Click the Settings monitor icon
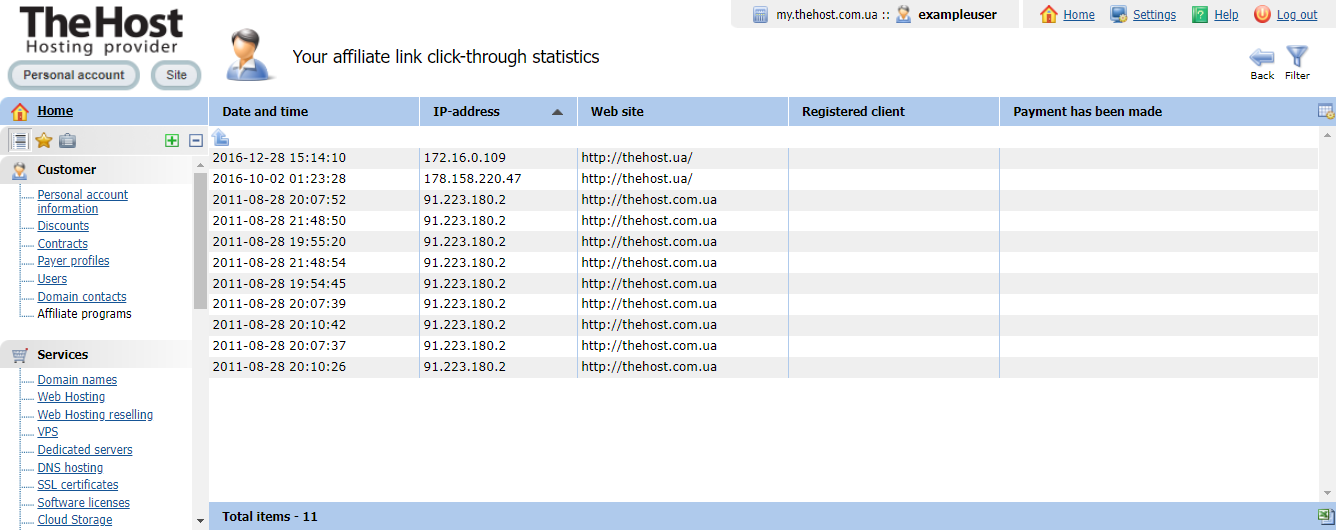 coord(1119,14)
